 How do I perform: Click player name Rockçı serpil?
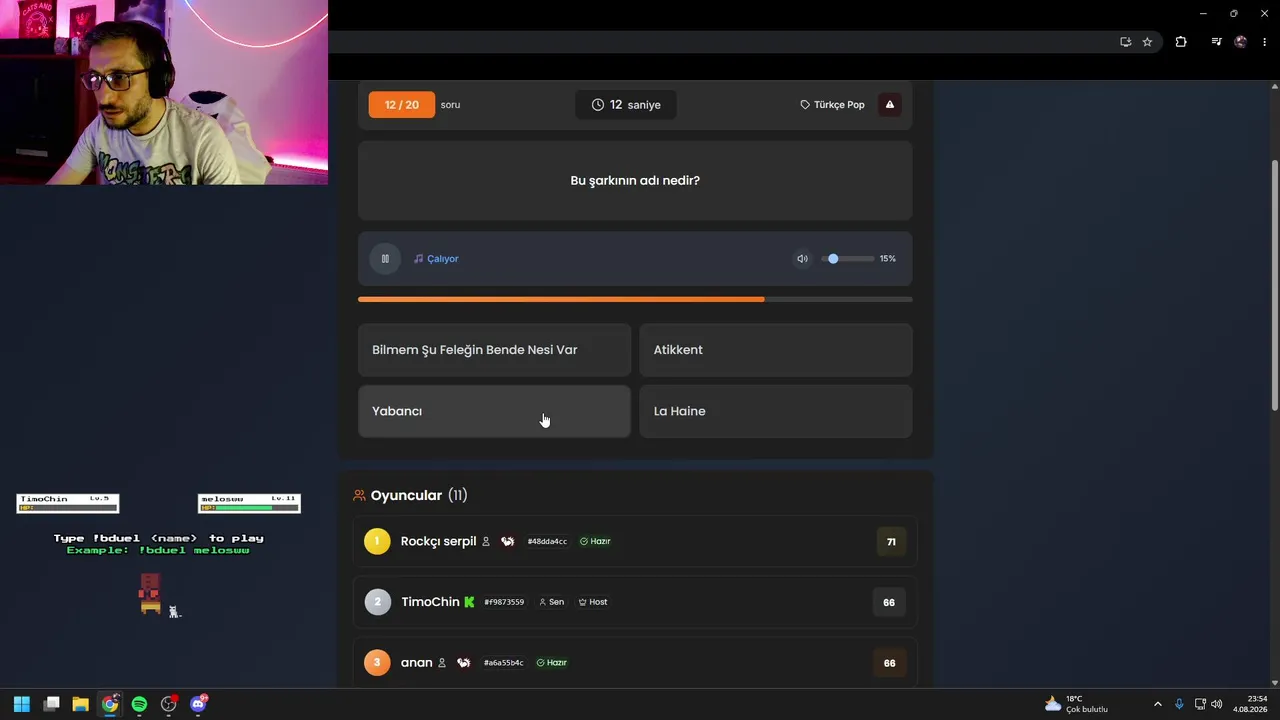click(438, 541)
